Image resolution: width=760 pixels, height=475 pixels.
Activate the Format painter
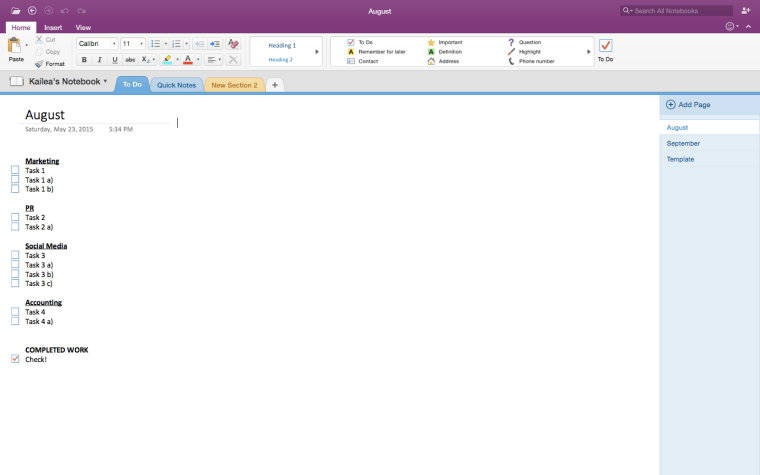(50, 63)
